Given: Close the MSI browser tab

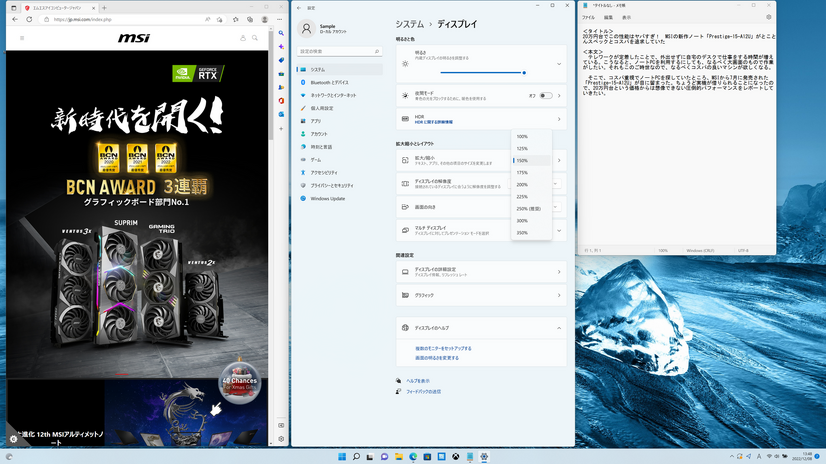Looking at the screenshot, I should pyautogui.click(x=94, y=8).
